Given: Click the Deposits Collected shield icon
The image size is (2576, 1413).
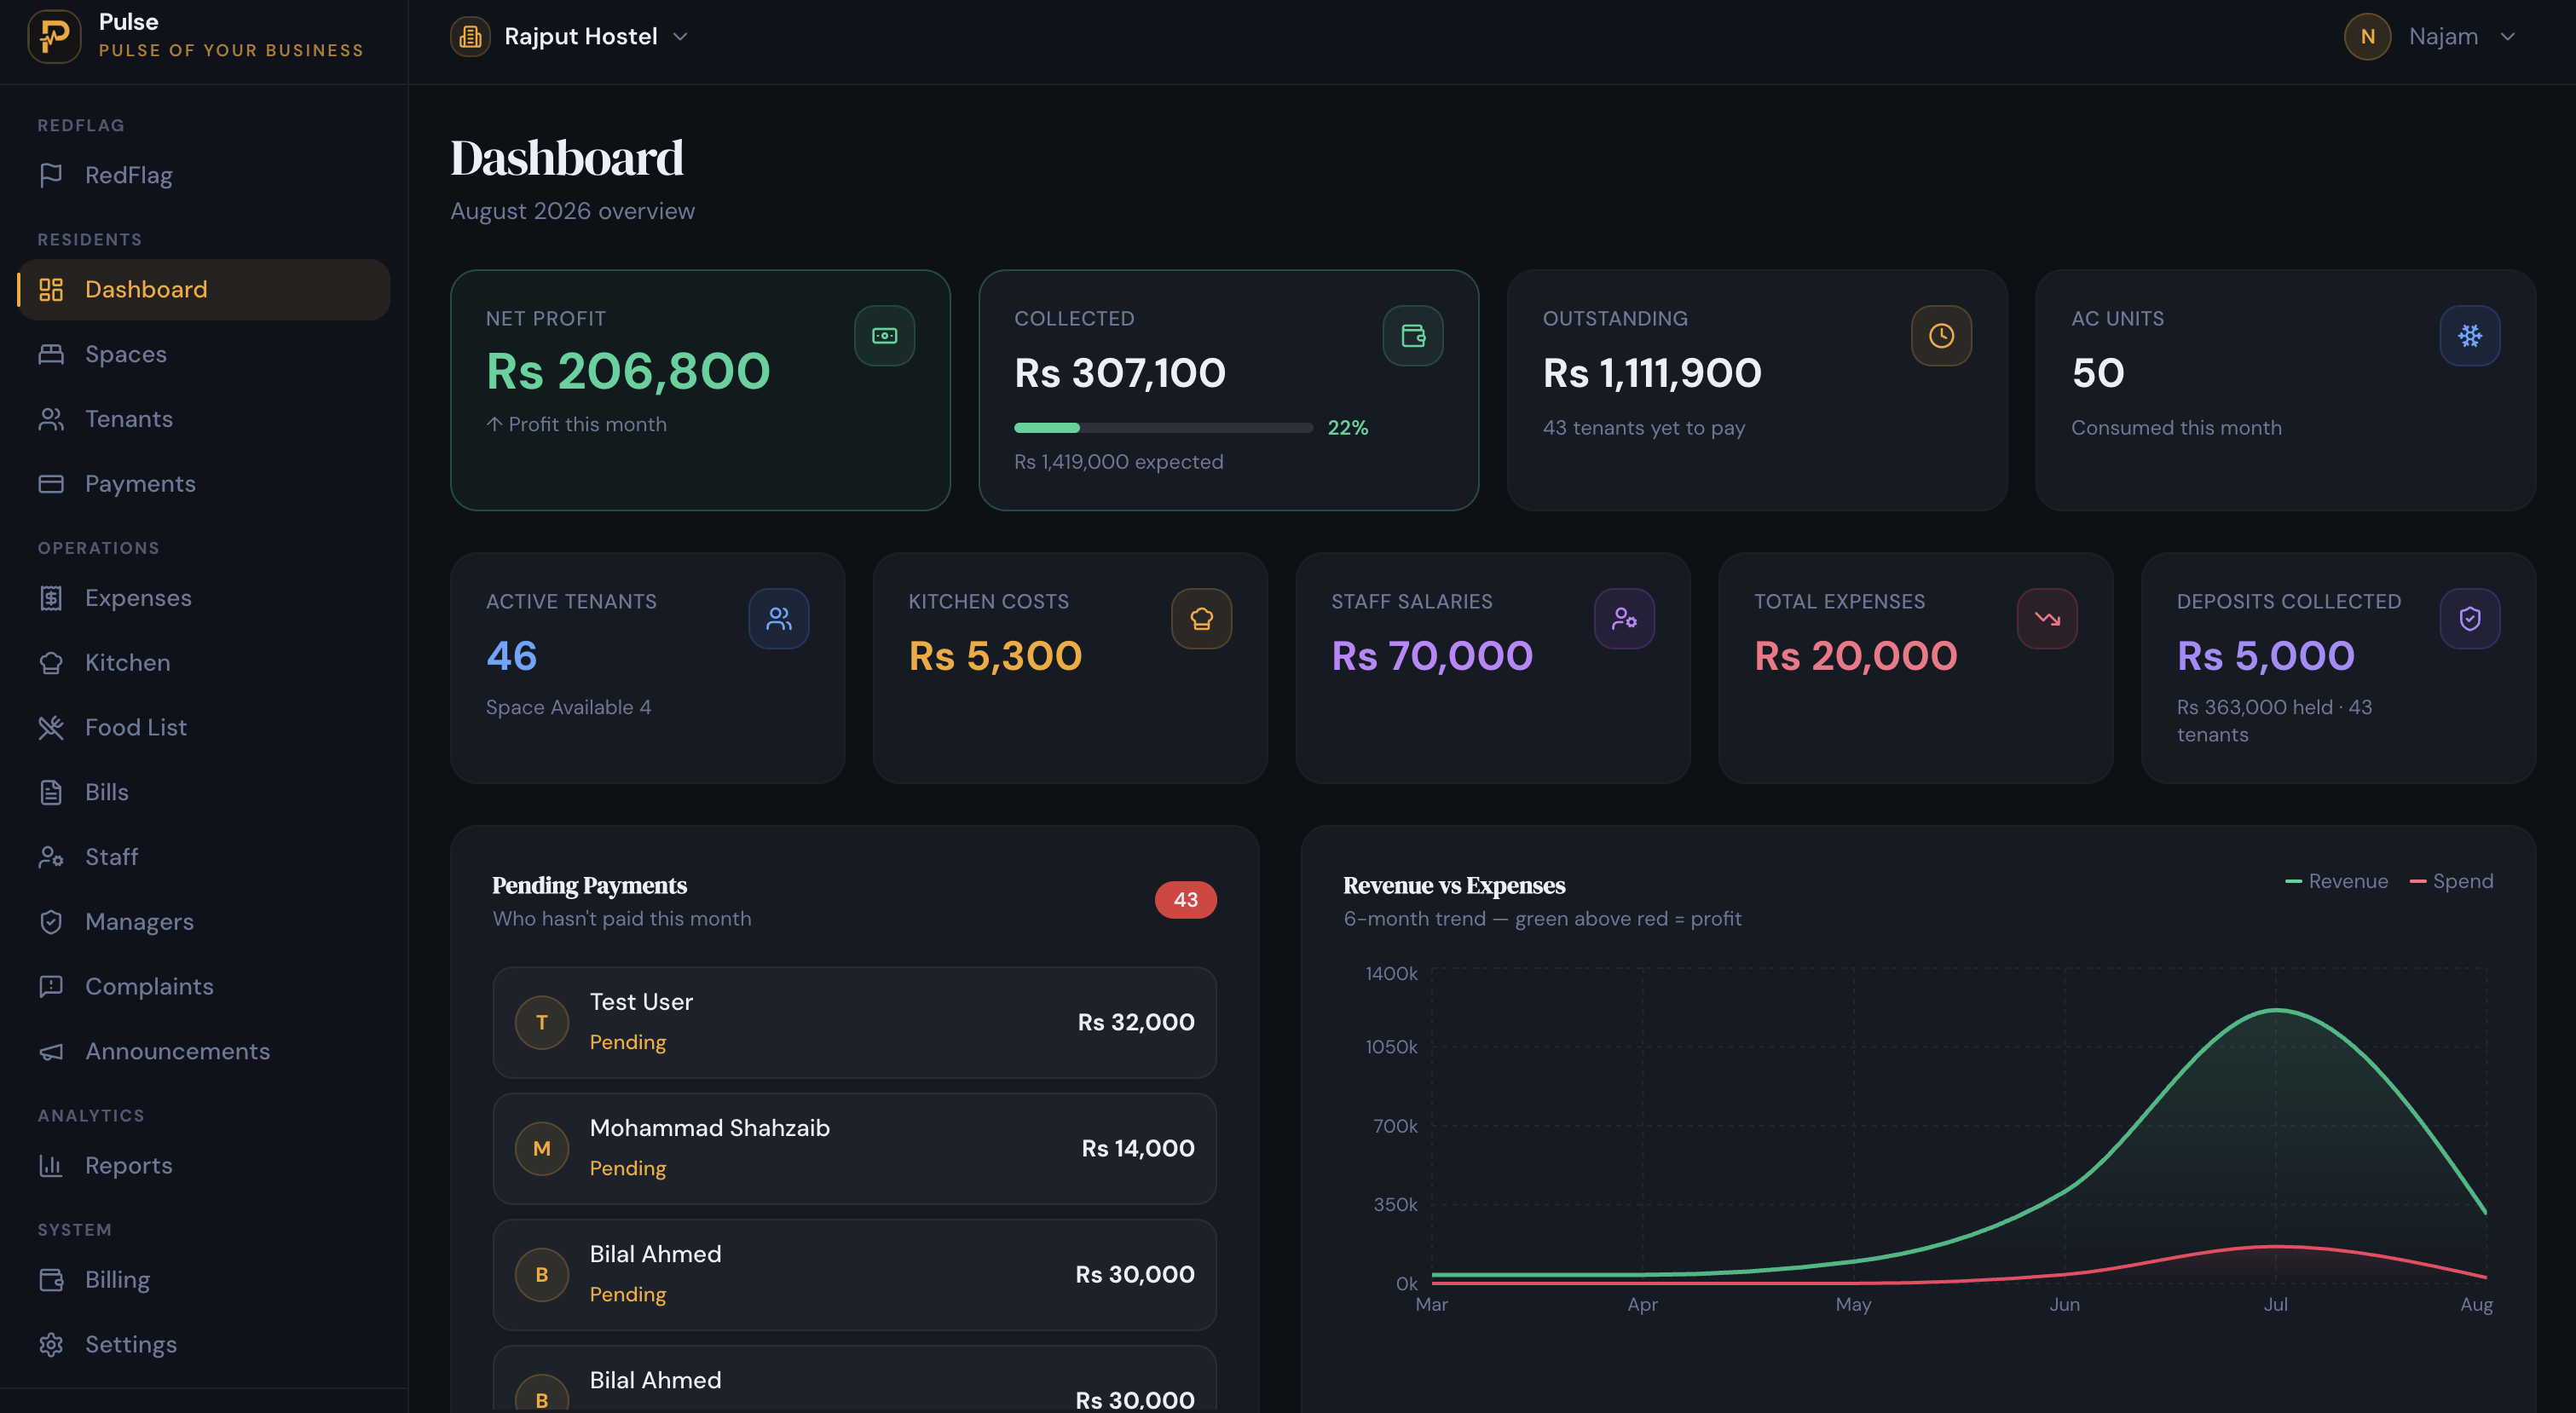Looking at the screenshot, I should (2469, 619).
